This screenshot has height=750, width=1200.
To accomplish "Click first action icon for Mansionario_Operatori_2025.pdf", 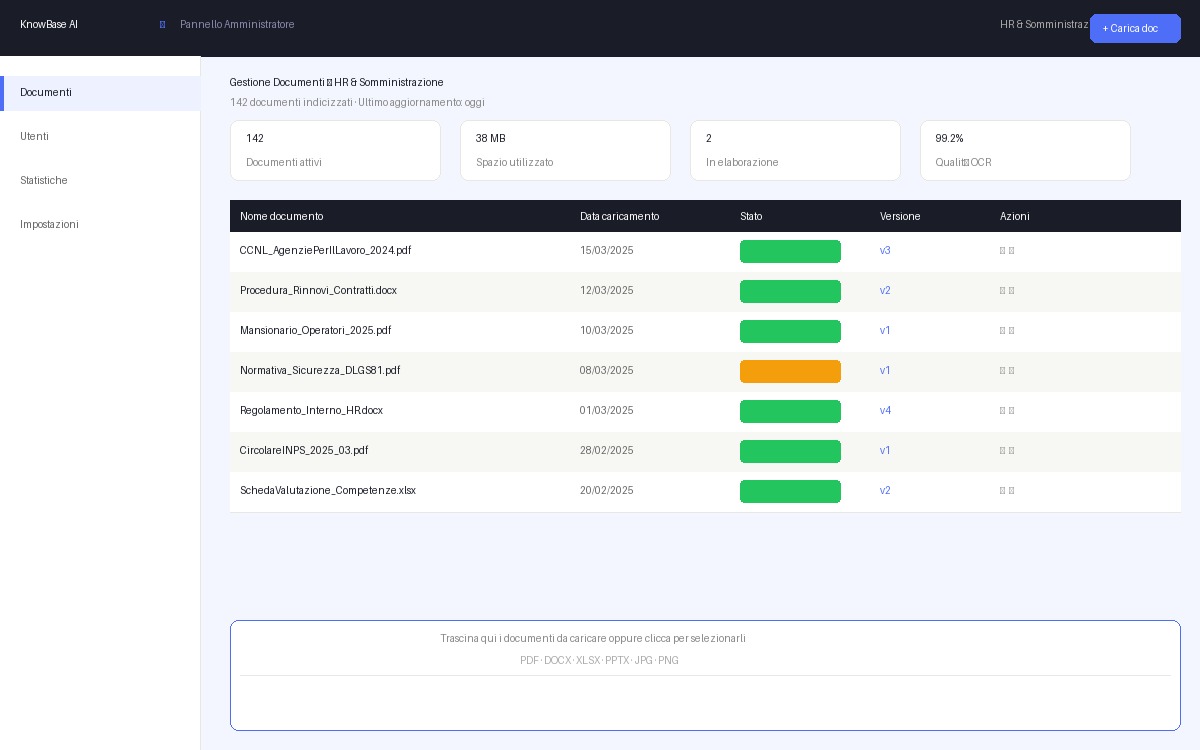I will click(x=1002, y=331).
